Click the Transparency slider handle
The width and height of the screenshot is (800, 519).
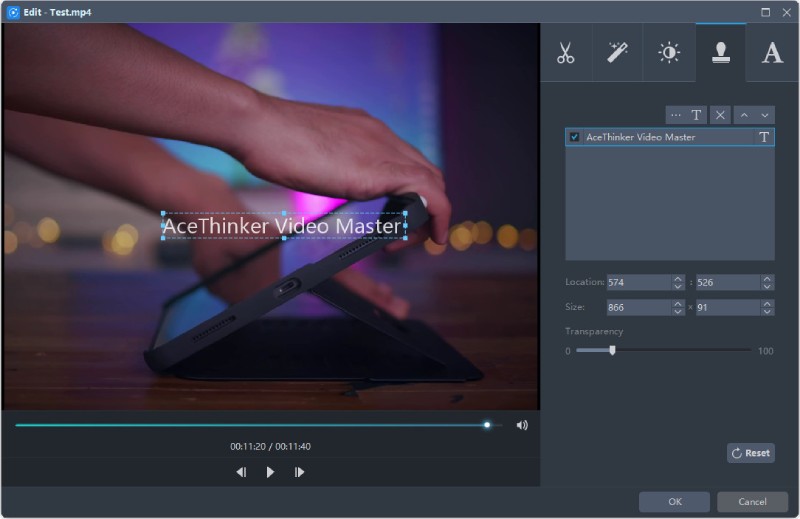(x=612, y=350)
